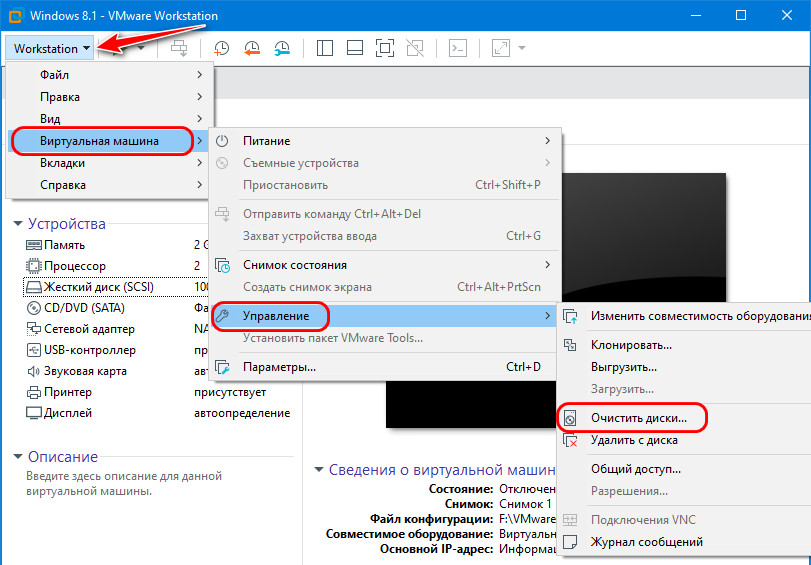
Task: Select the Управление menu entry
Action: point(384,316)
